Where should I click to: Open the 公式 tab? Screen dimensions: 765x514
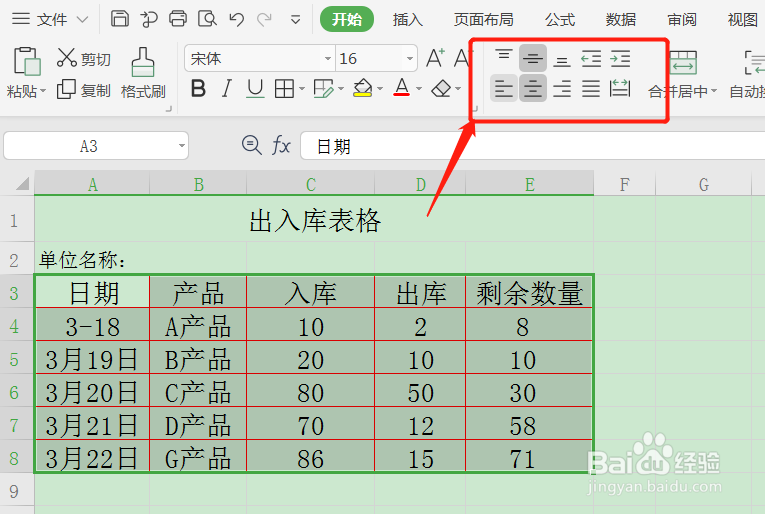[x=560, y=20]
